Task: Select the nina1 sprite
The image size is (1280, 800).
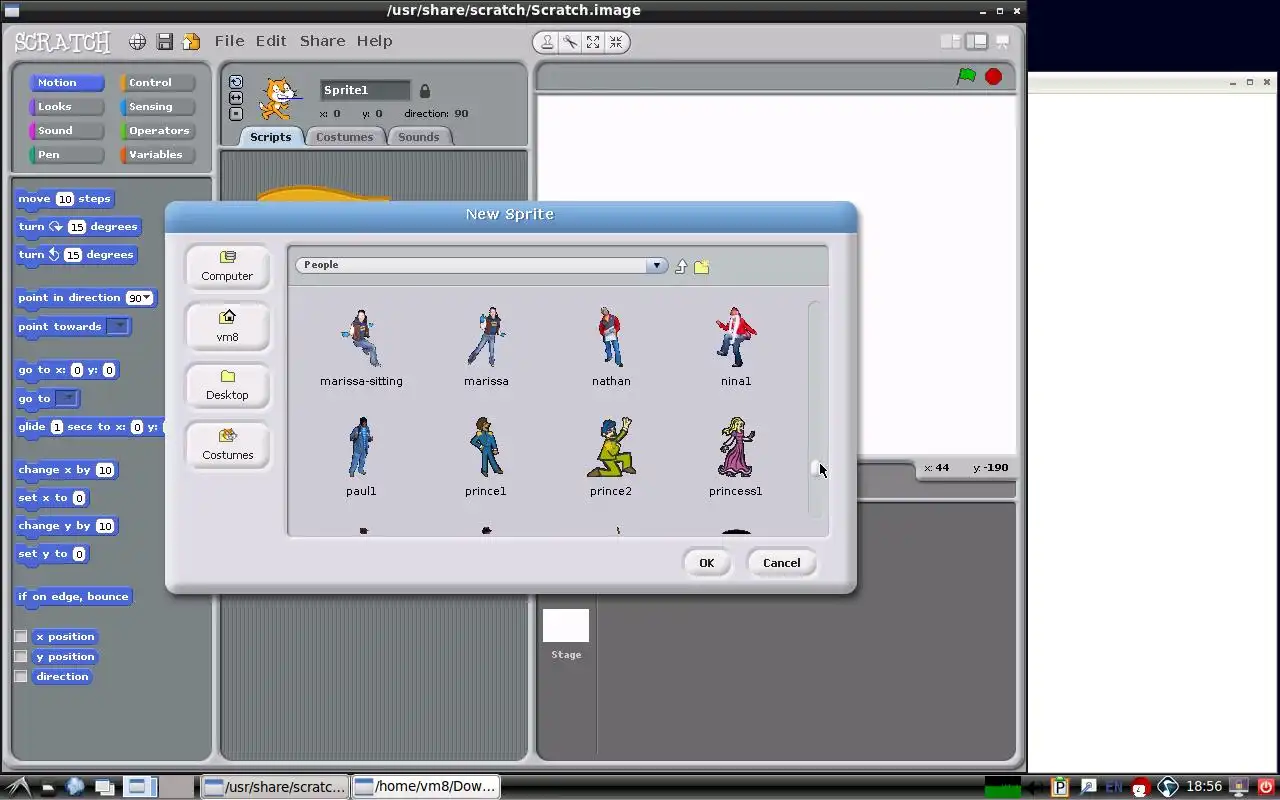Action: 736,347
